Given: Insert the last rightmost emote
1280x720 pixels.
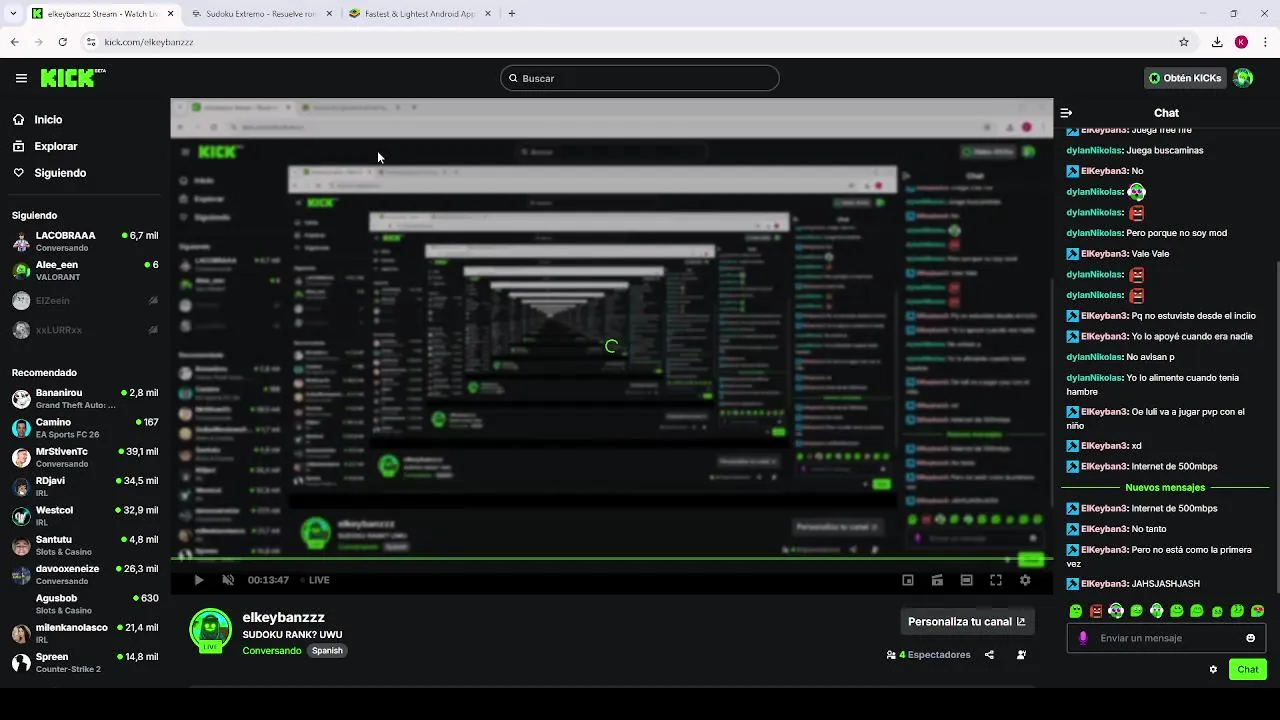Looking at the screenshot, I should (x=1257, y=611).
